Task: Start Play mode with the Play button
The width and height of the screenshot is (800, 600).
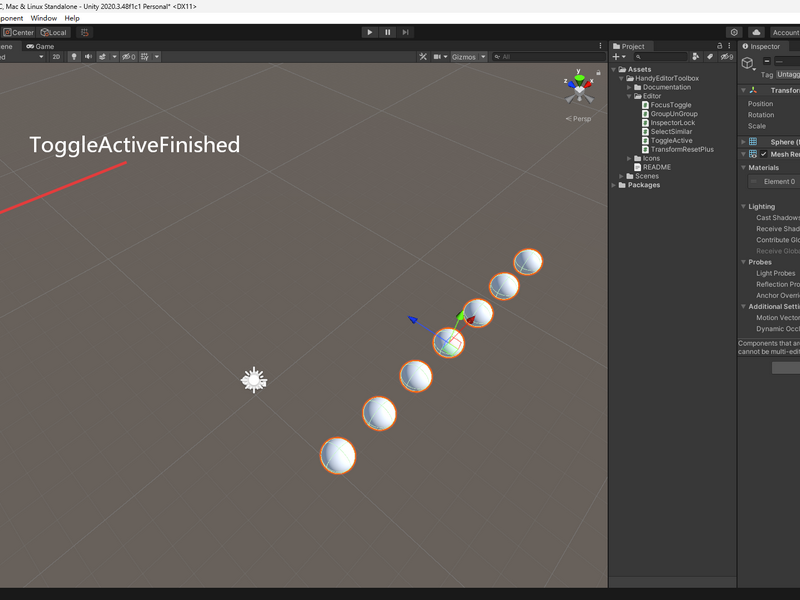Action: pyautogui.click(x=369, y=32)
